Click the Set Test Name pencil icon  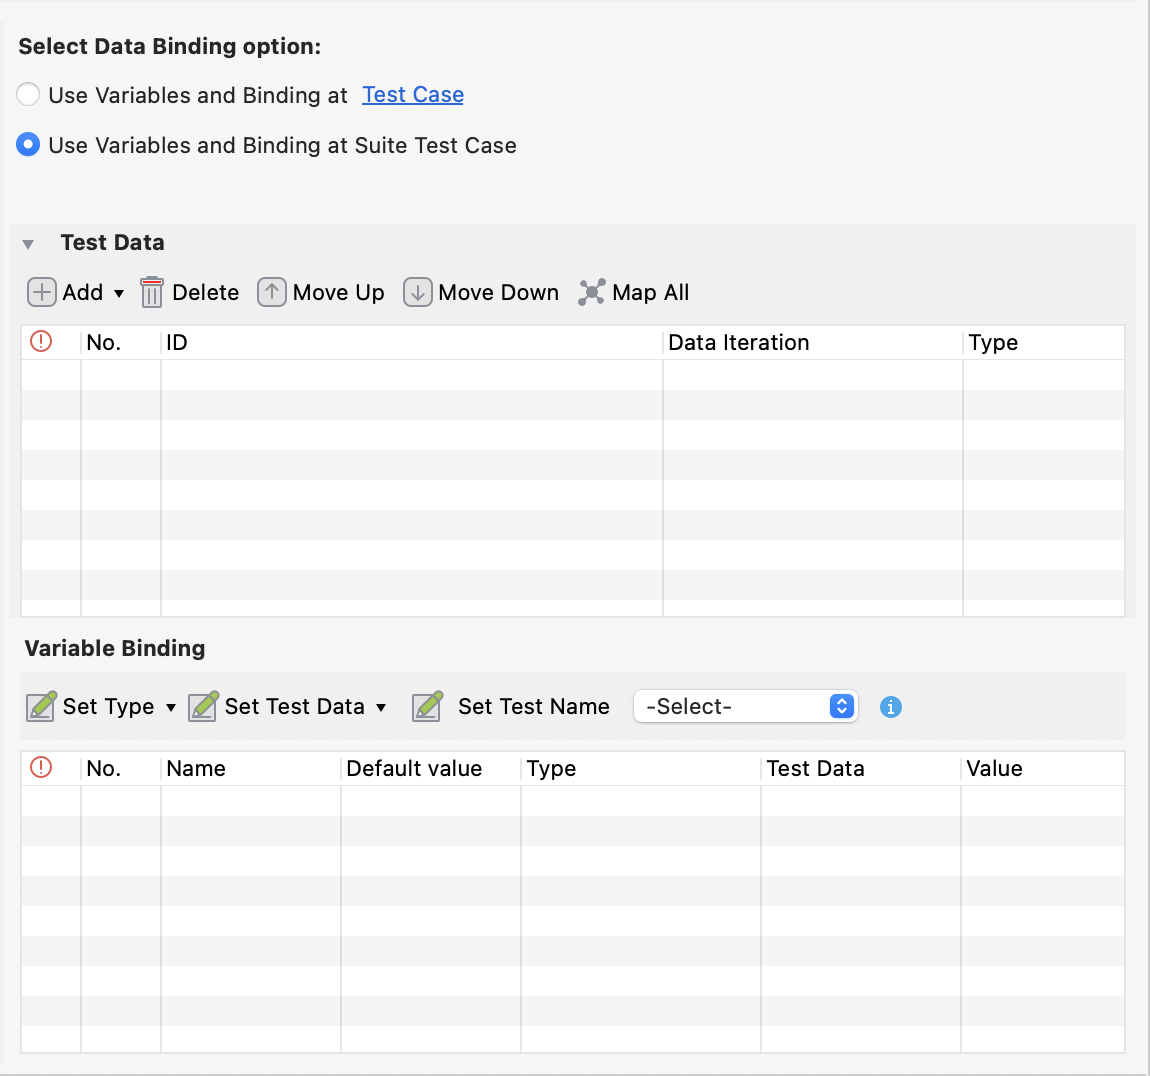428,706
